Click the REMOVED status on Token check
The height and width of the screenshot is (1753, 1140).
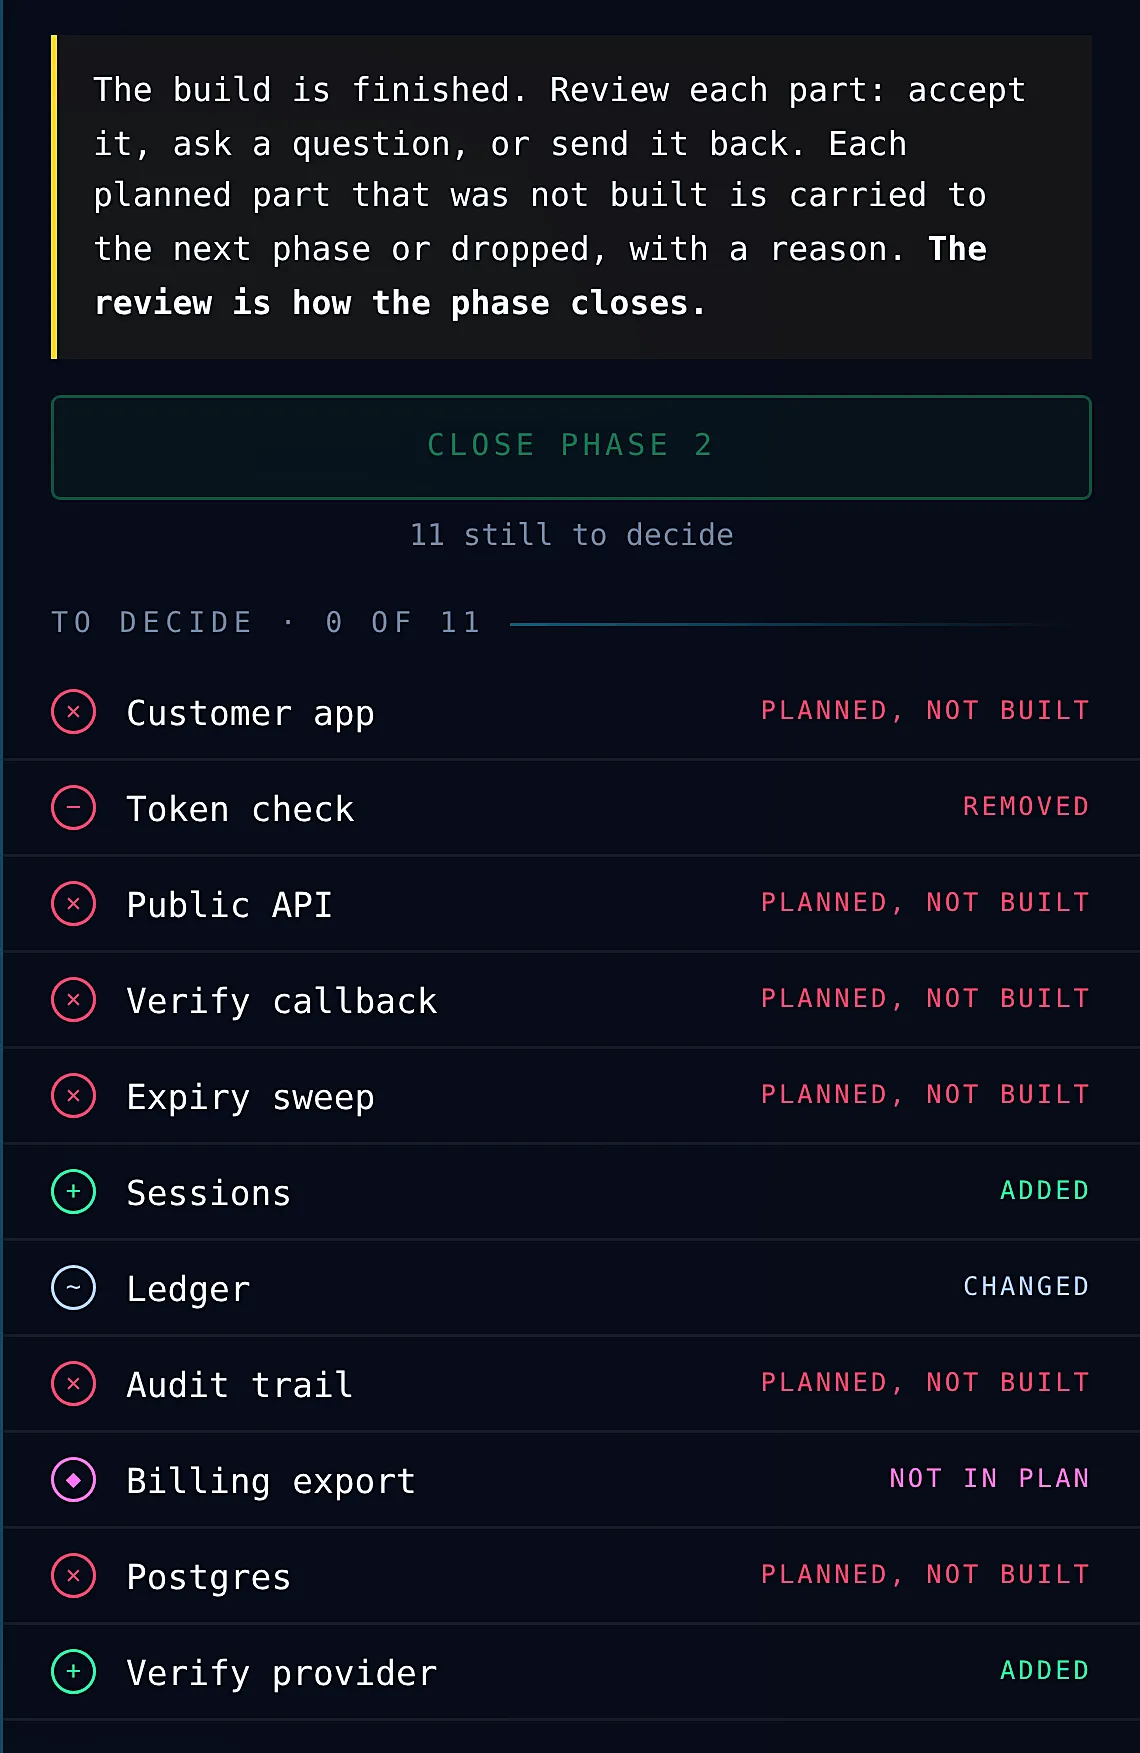[x=1026, y=806]
